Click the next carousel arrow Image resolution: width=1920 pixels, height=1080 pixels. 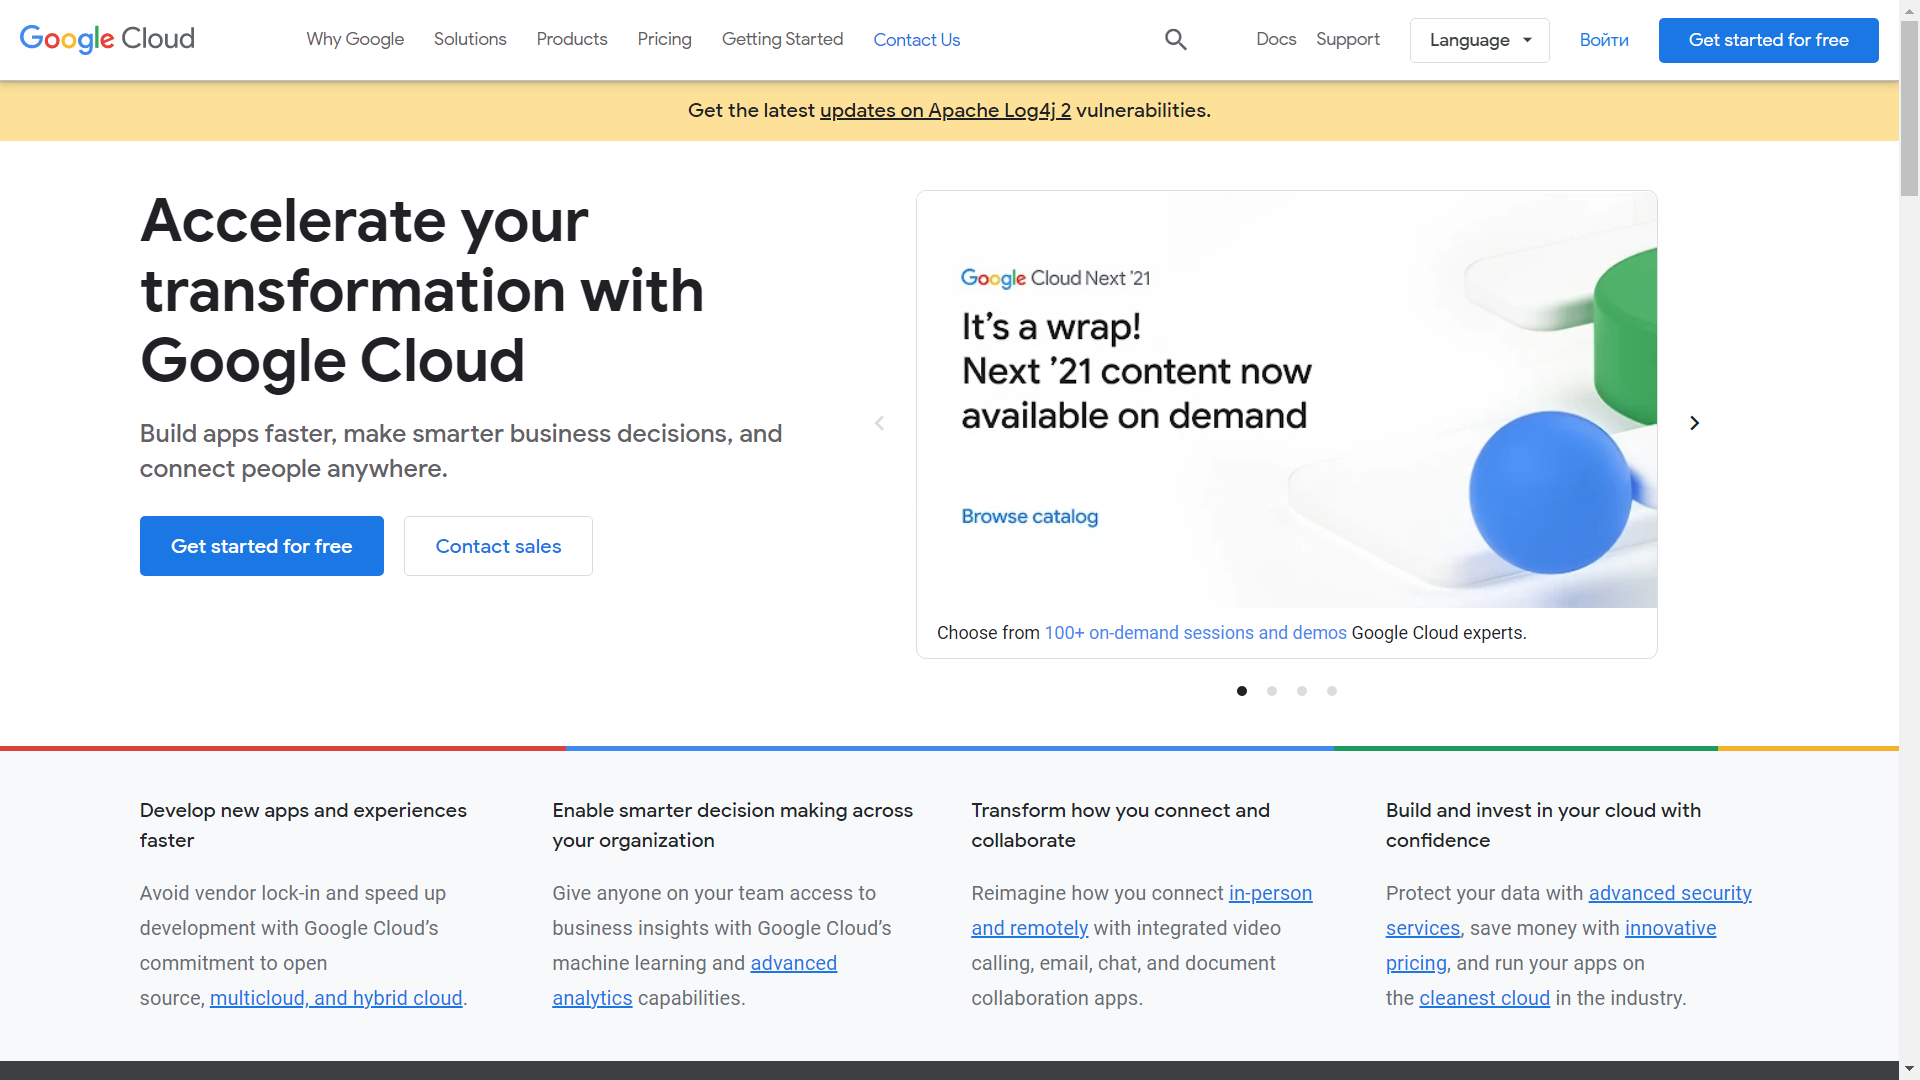pyautogui.click(x=1695, y=422)
